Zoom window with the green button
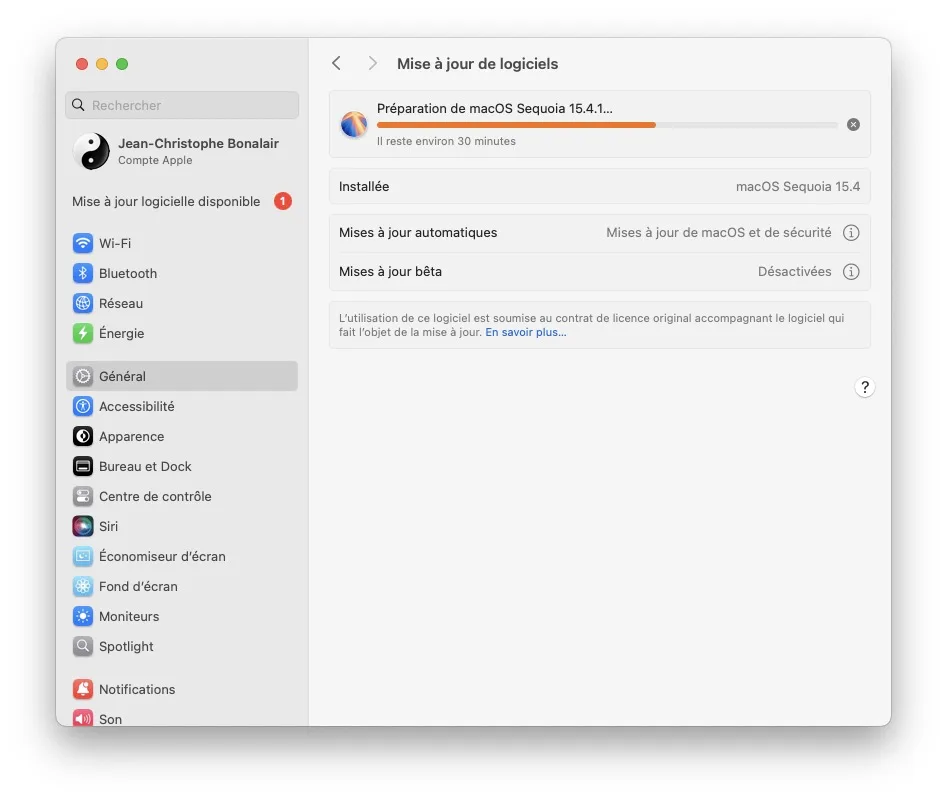The height and width of the screenshot is (800, 947). [x=122, y=64]
